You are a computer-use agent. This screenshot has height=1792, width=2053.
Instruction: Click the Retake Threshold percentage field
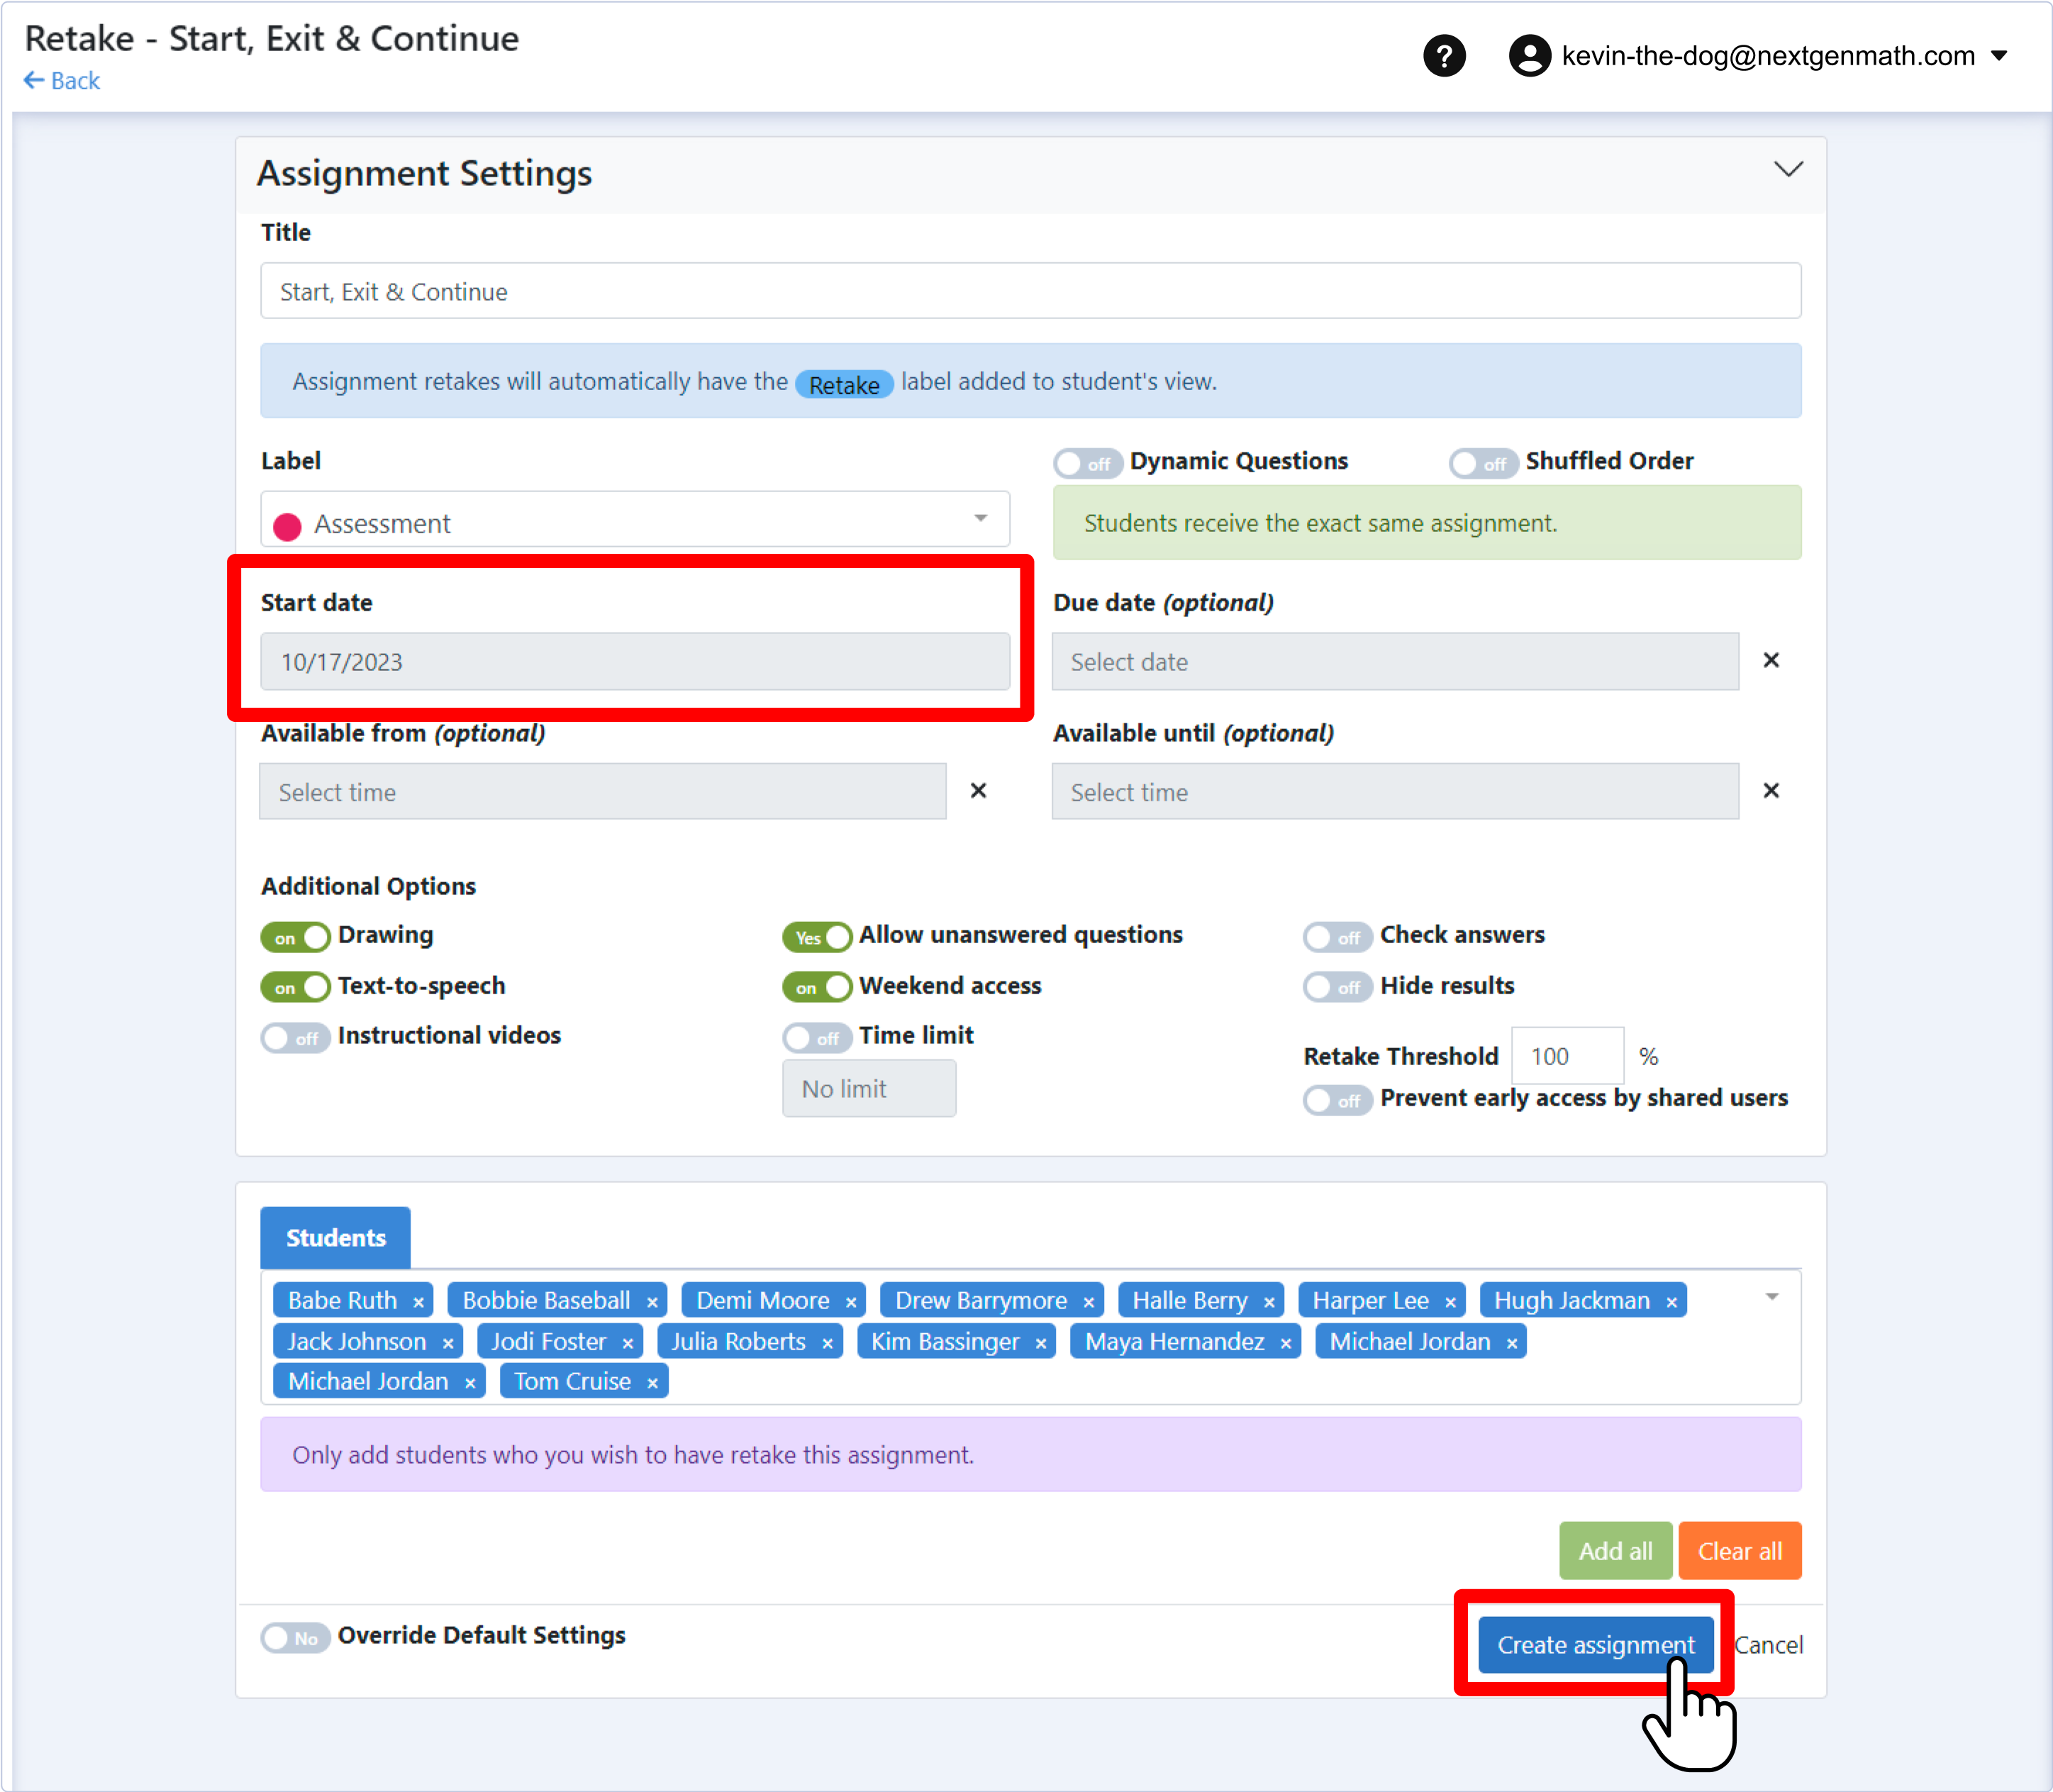1567,1056
